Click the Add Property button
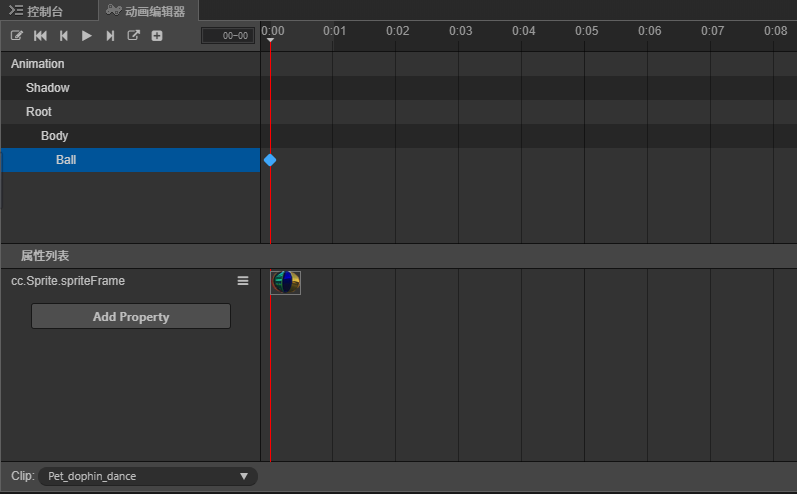The image size is (797, 494). point(131,317)
